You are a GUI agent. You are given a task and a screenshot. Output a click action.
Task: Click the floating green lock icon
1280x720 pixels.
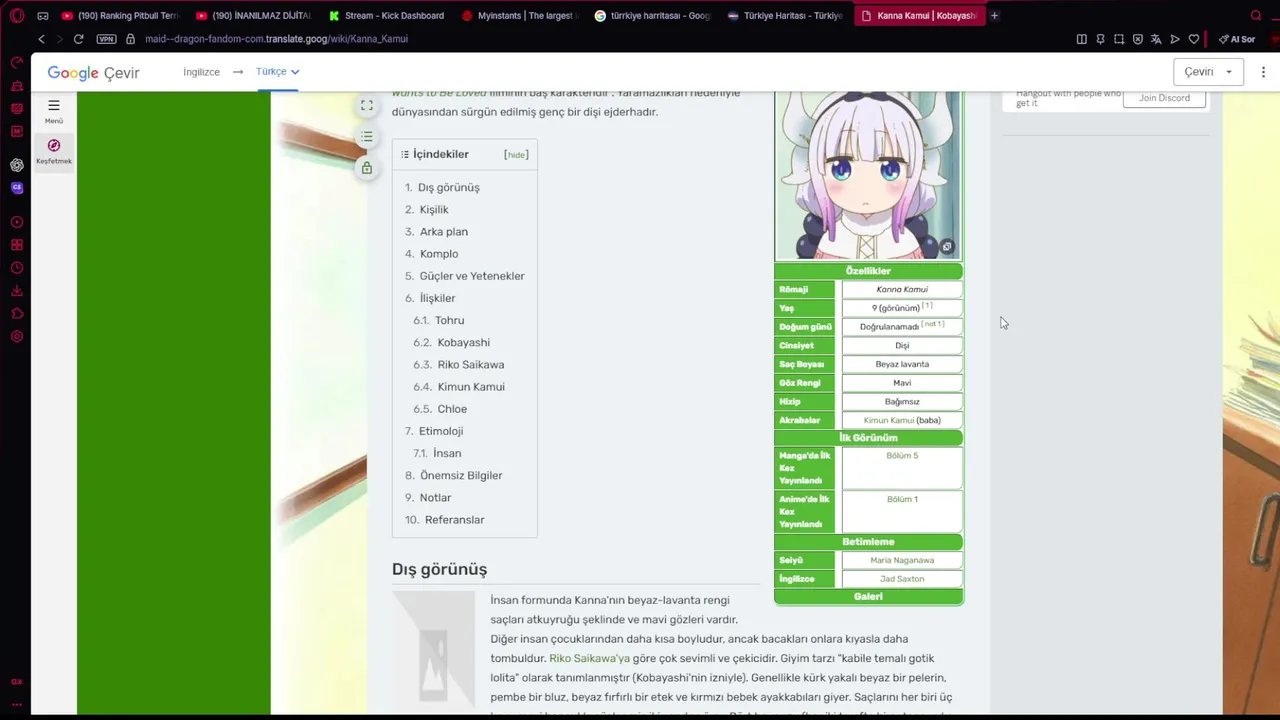click(x=367, y=168)
